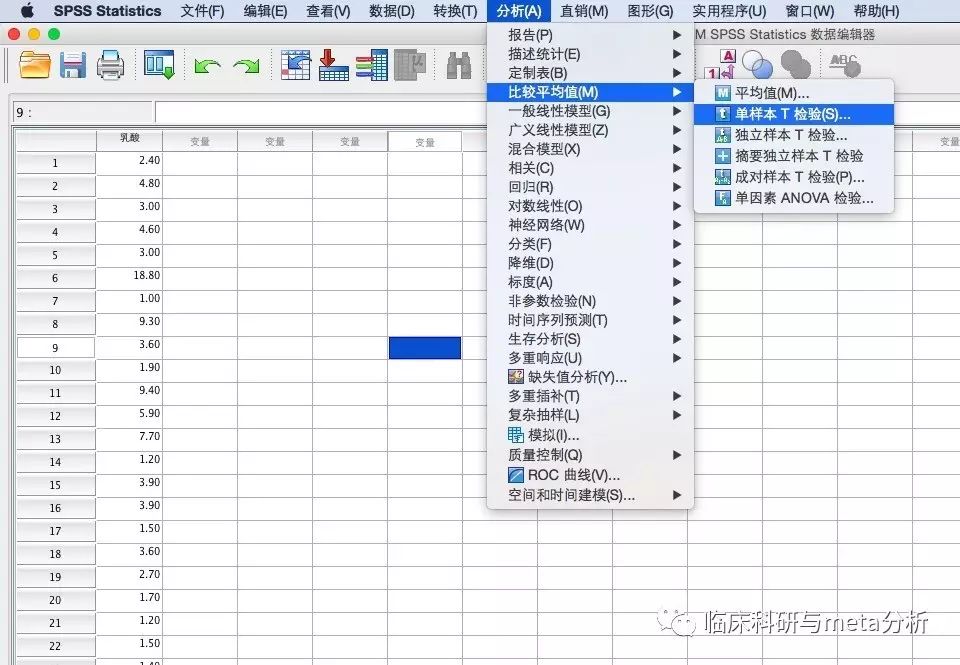Viewport: 960px width, 665px height.
Task: Expand the 多重插补(T) submenu
Action: click(x=590, y=396)
